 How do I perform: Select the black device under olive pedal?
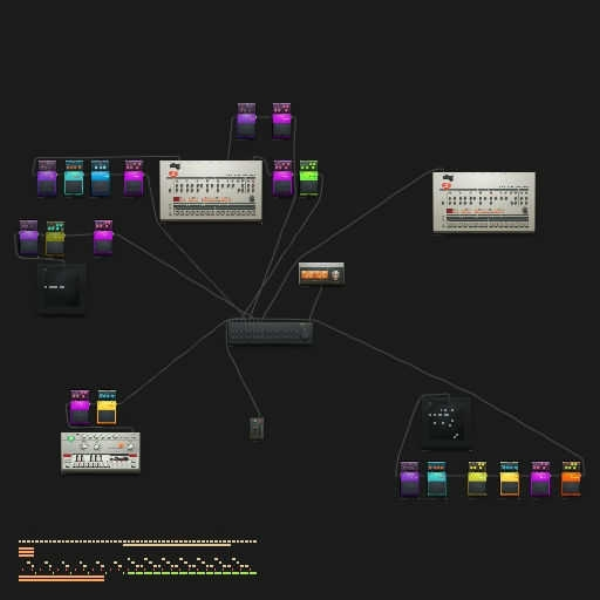pyautogui.click(x=61, y=289)
